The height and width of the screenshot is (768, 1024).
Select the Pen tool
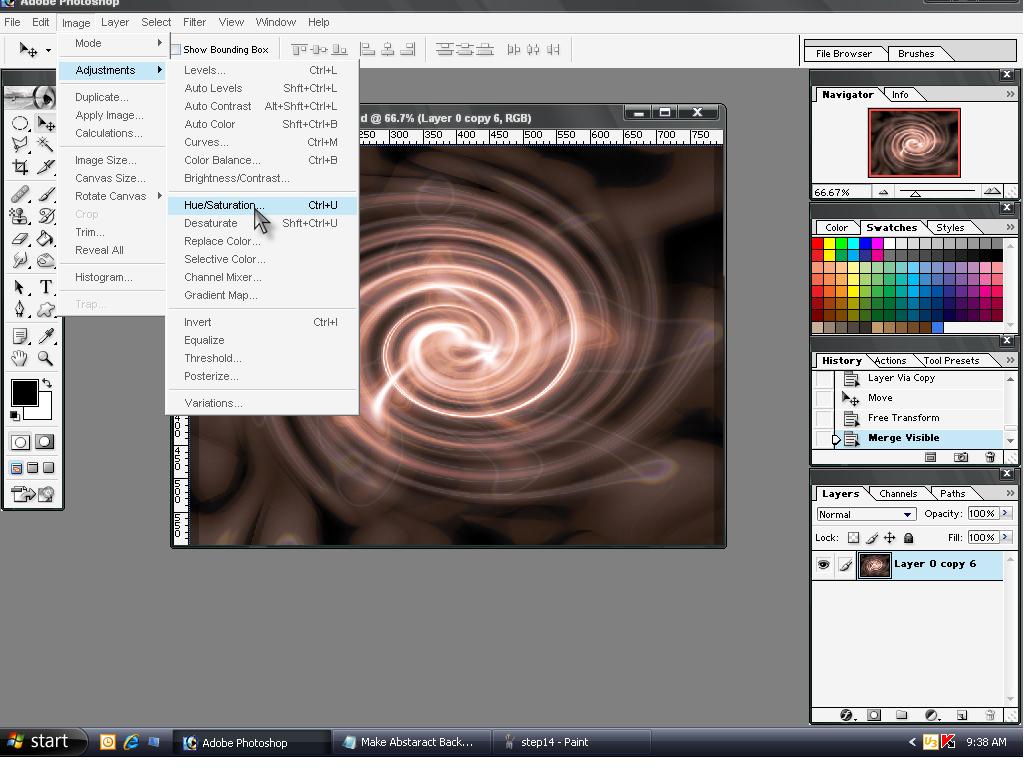[x=20, y=309]
